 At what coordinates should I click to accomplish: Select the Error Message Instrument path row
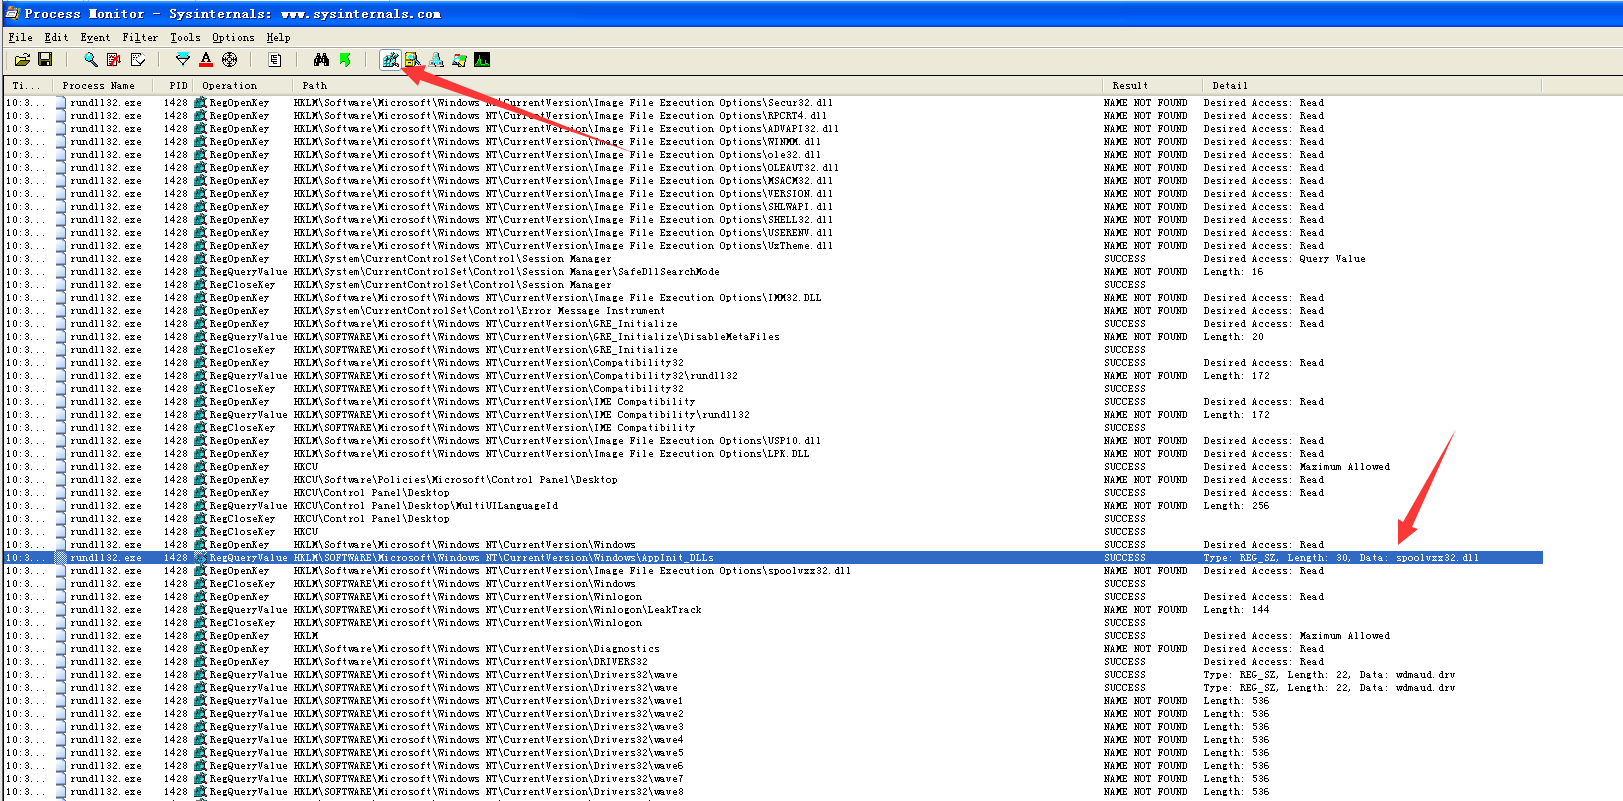point(772,311)
